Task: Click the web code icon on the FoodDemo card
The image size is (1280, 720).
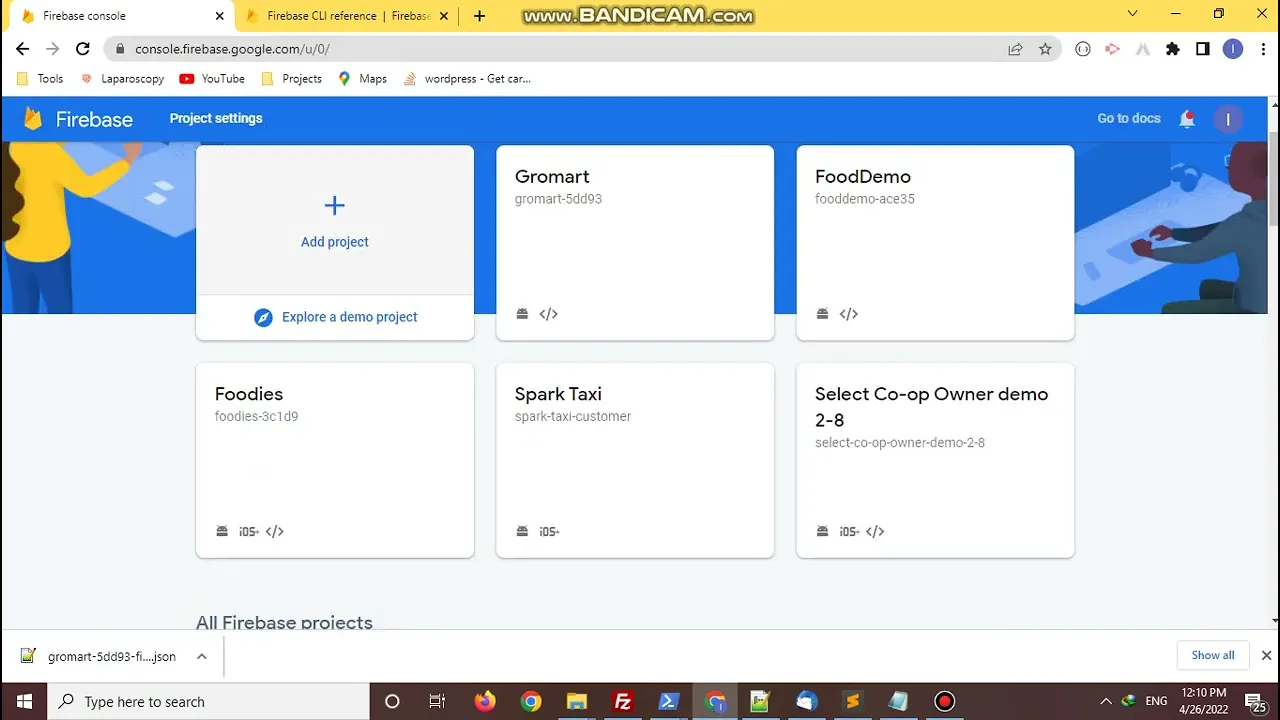Action: (x=849, y=314)
